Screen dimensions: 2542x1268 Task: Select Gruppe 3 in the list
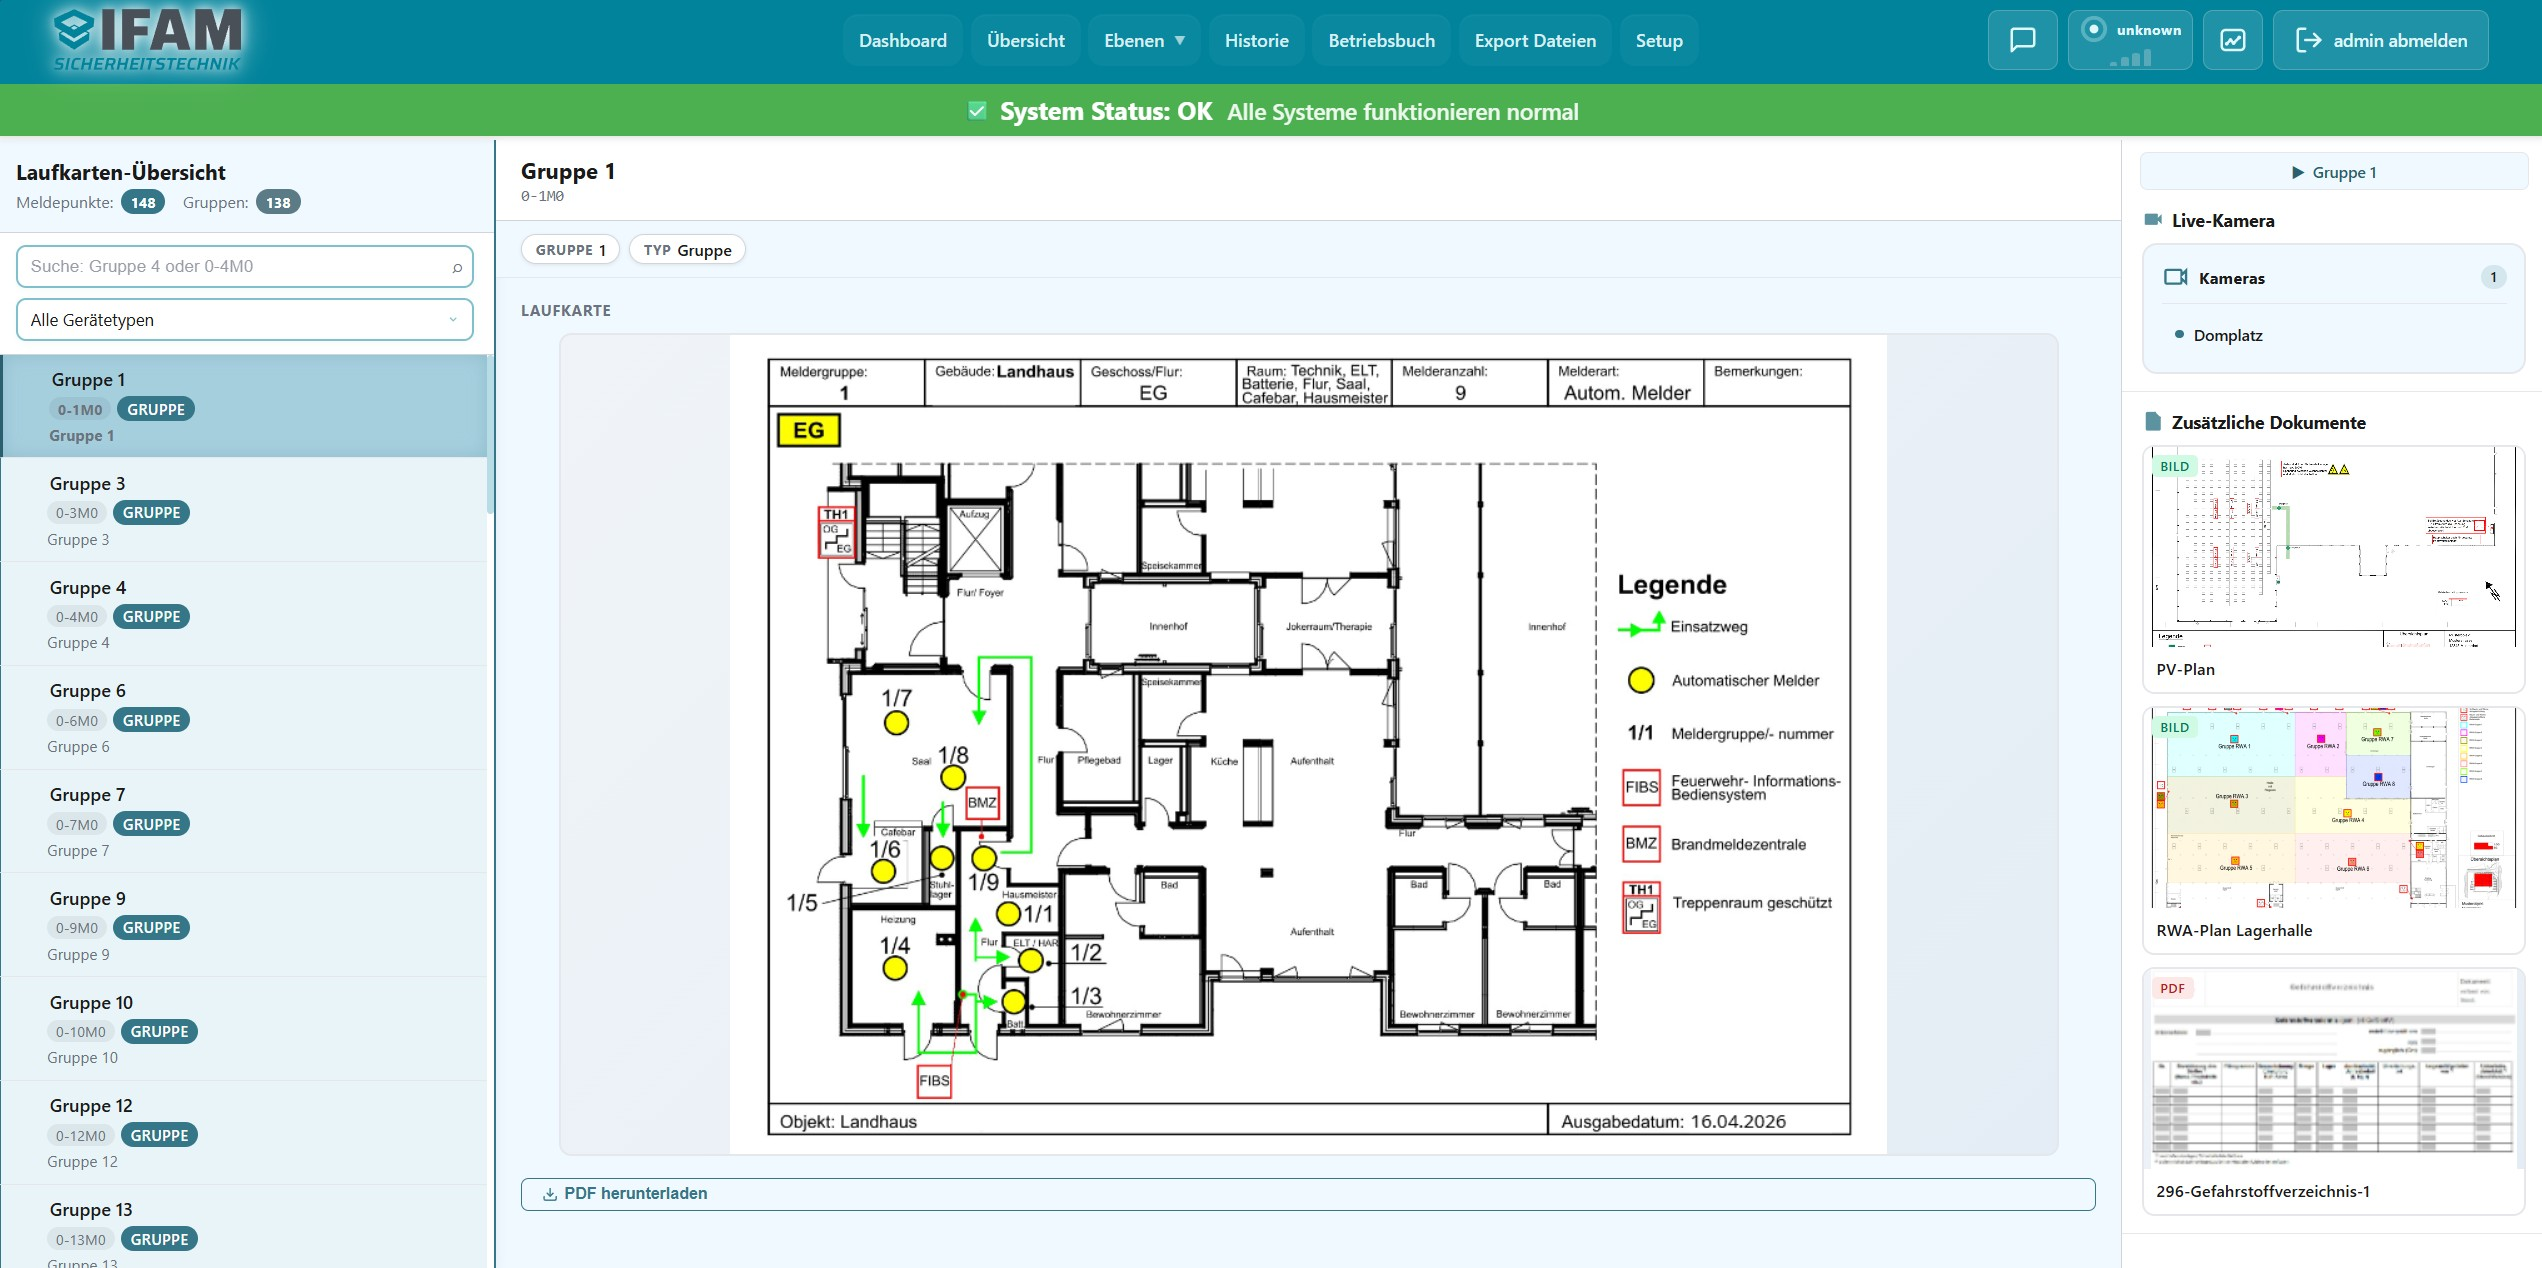tap(243, 510)
